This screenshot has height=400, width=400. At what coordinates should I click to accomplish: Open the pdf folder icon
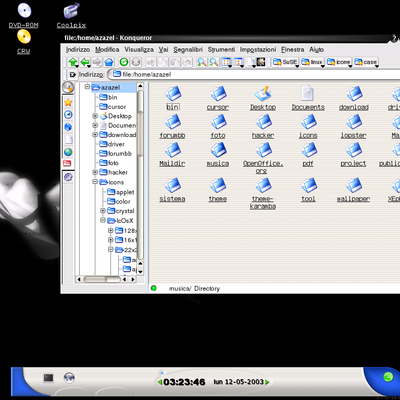(x=308, y=155)
